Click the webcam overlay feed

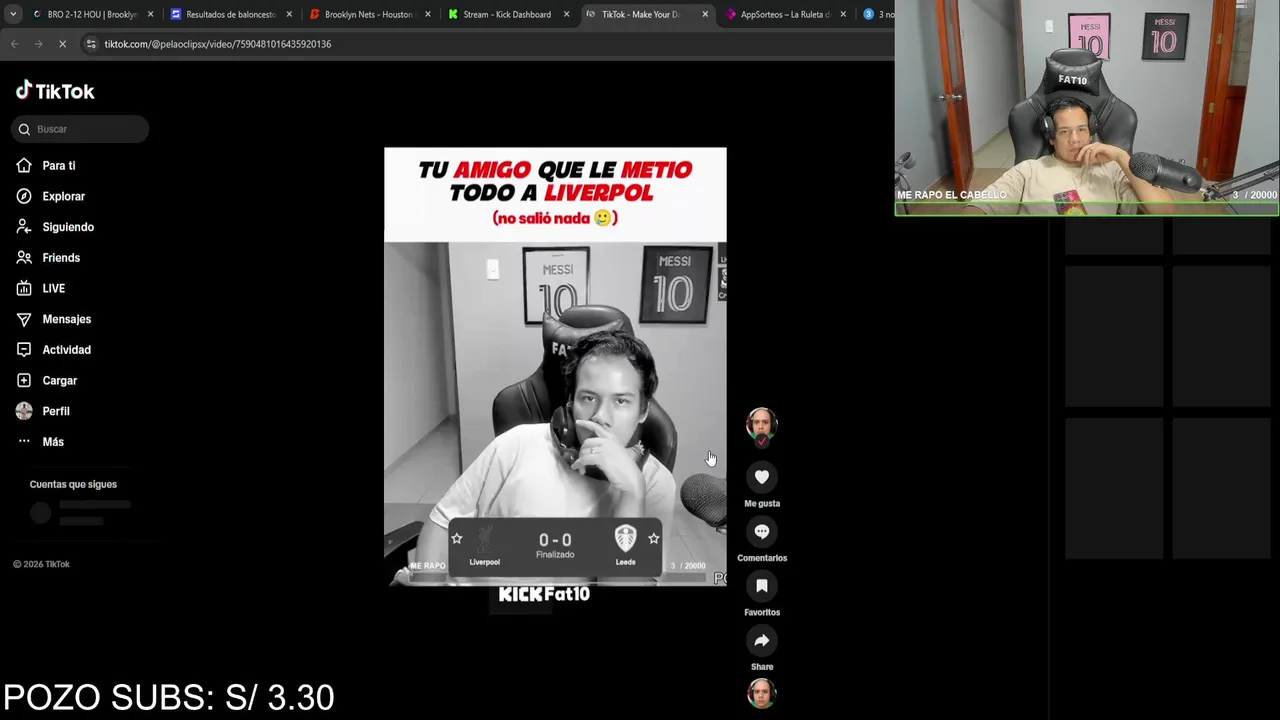click(x=1087, y=107)
